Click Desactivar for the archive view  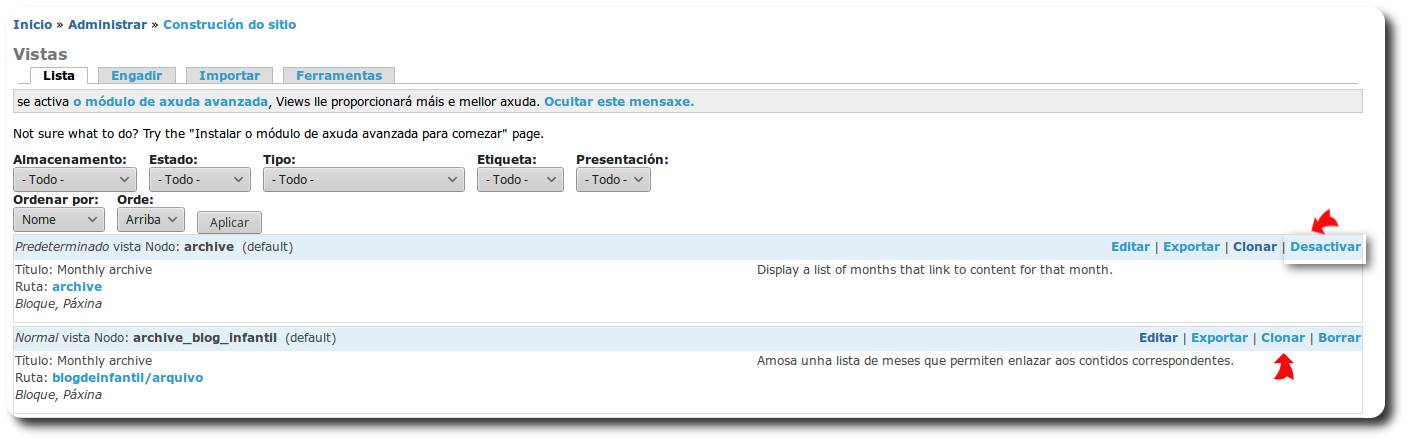coord(1325,247)
